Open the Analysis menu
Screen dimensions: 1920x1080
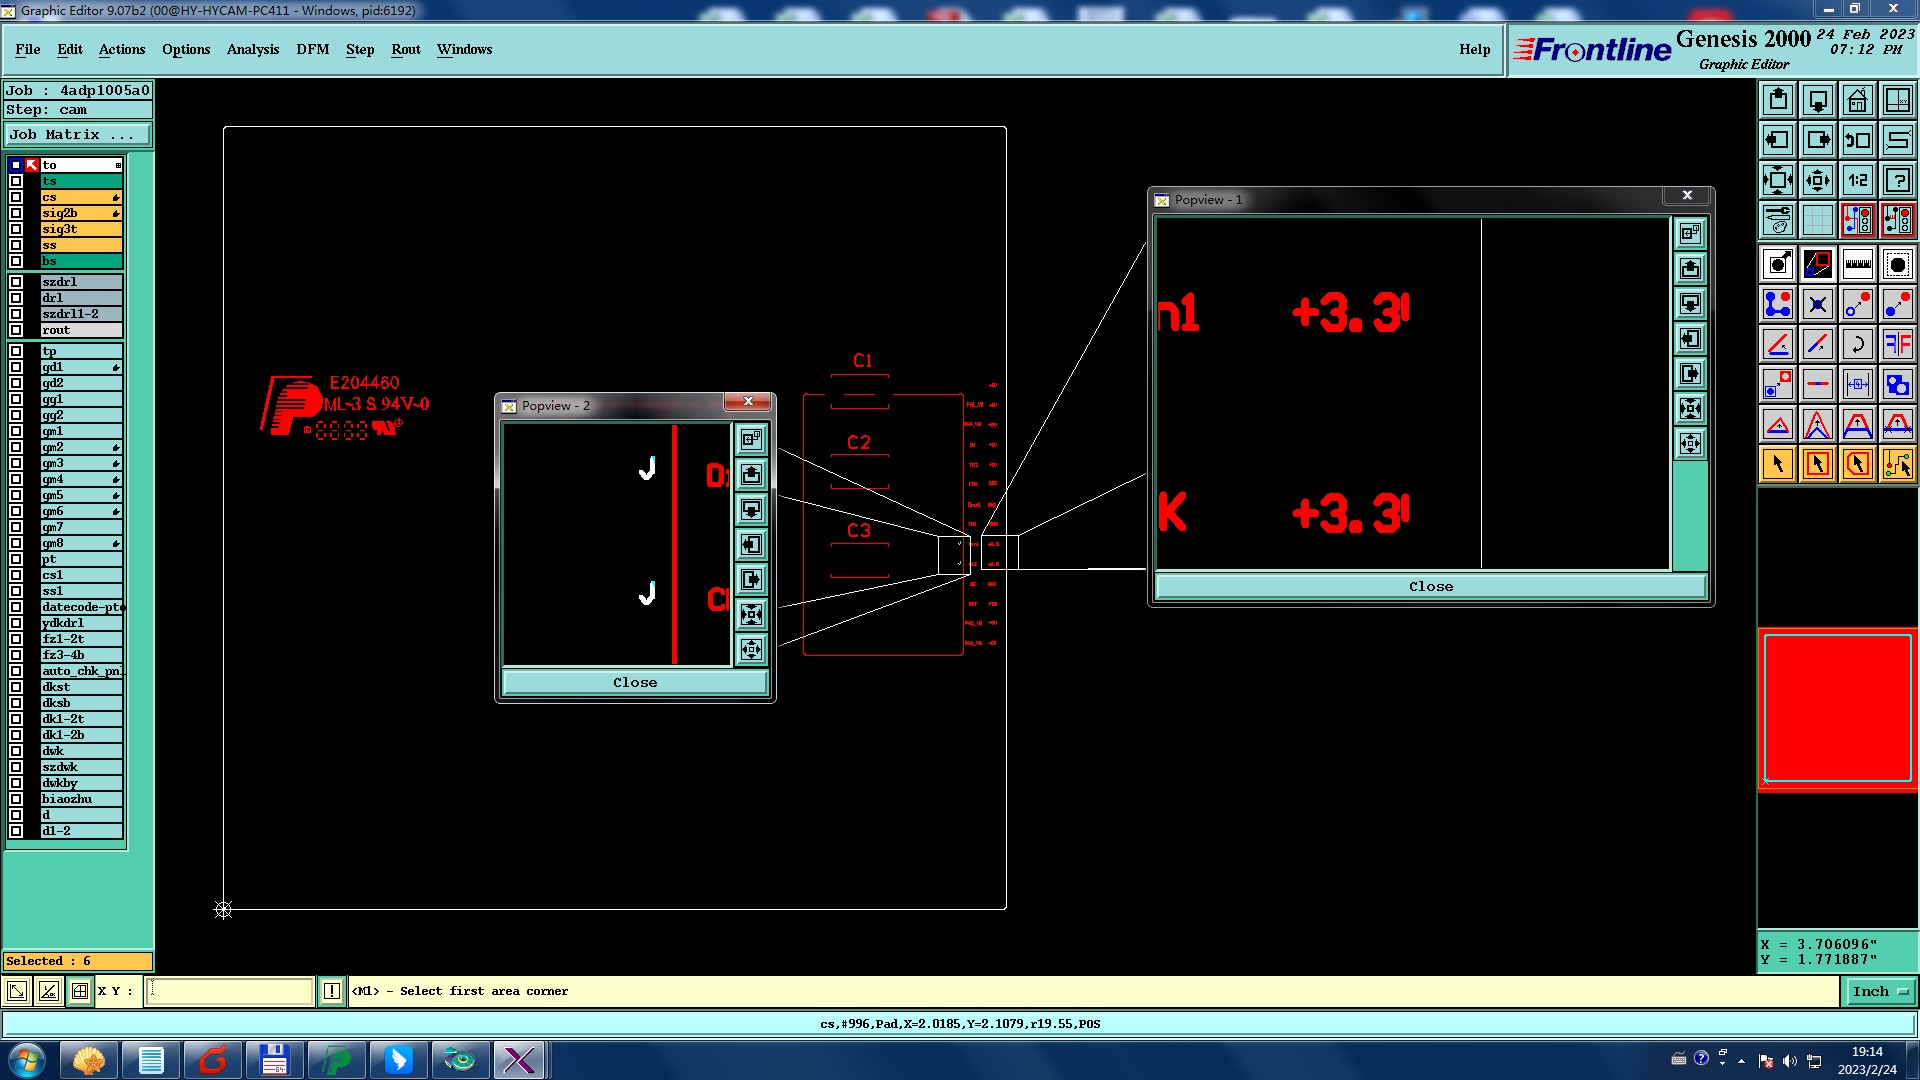(x=252, y=49)
